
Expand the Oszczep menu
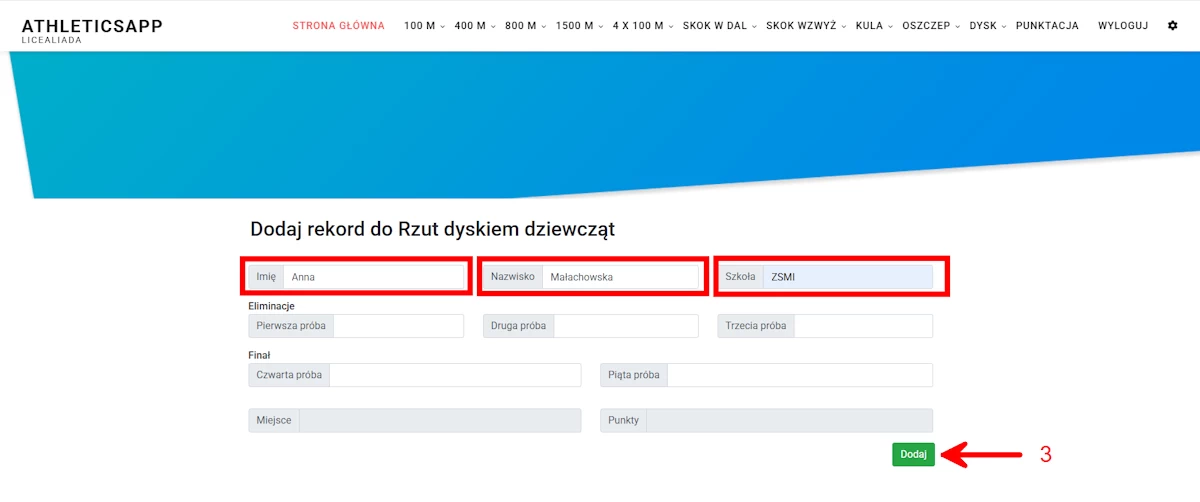(x=931, y=26)
